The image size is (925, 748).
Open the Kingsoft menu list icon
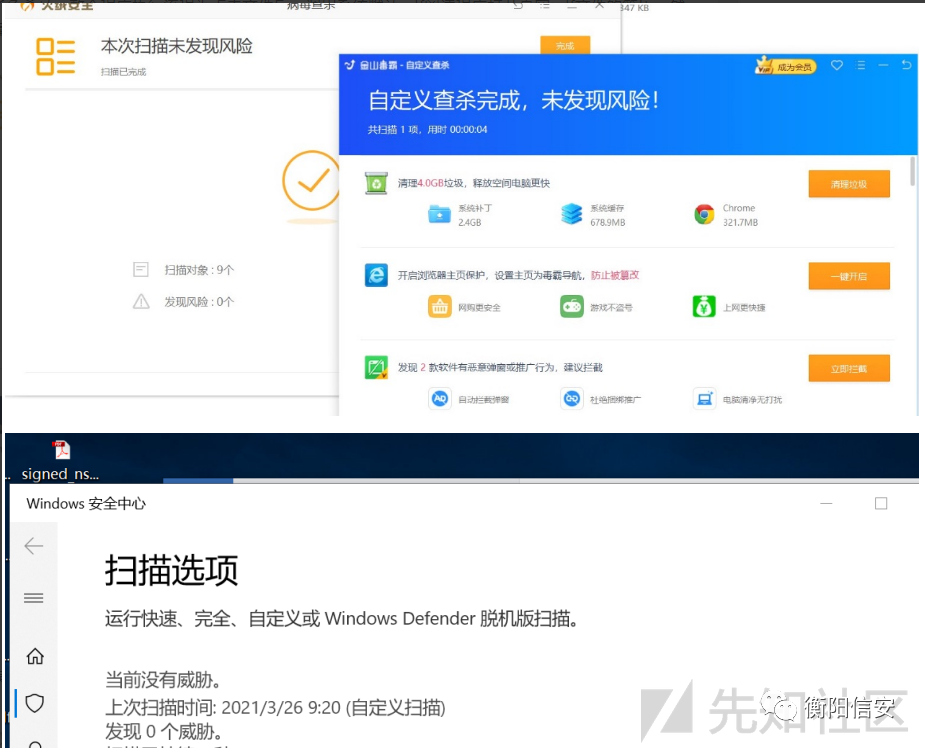pos(861,65)
